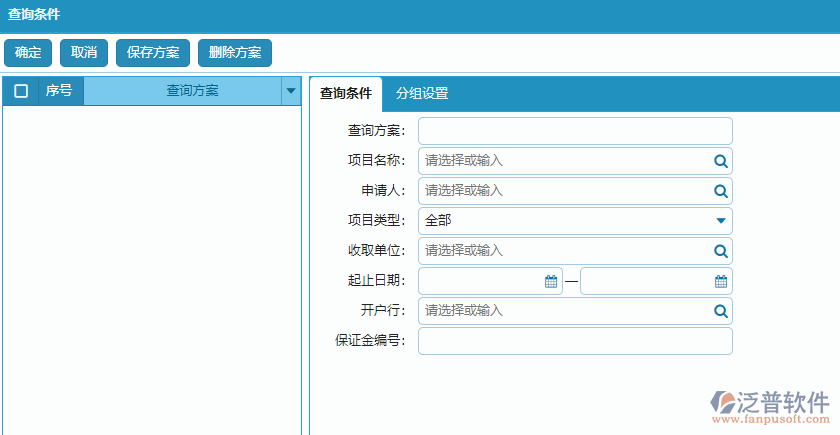Open the end date calendar picker
The width and height of the screenshot is (840, 435).
(720, 281)
